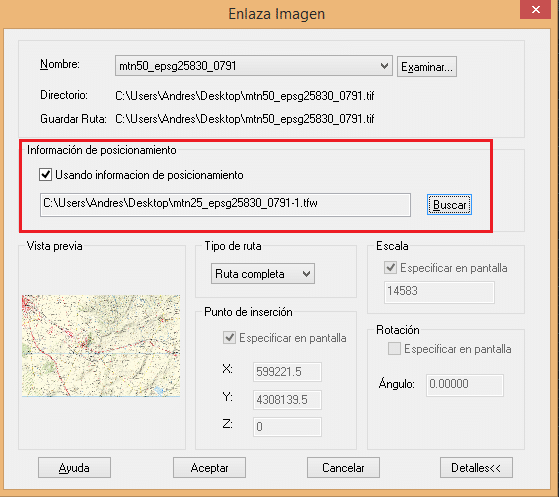Toggle Rotación Especificar en pantalla checkbox
This screenshot has height=497, width=559.
(x=394, y=349)
